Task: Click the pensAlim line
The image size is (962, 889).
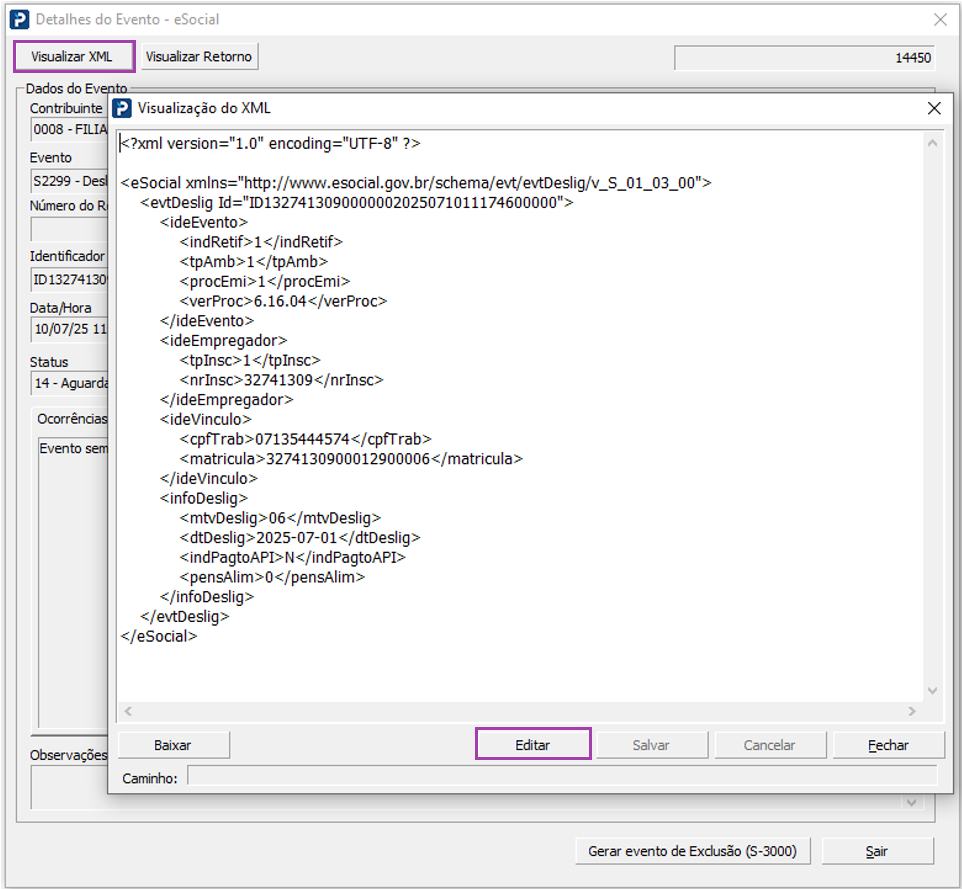Action: tap(272, 577)
